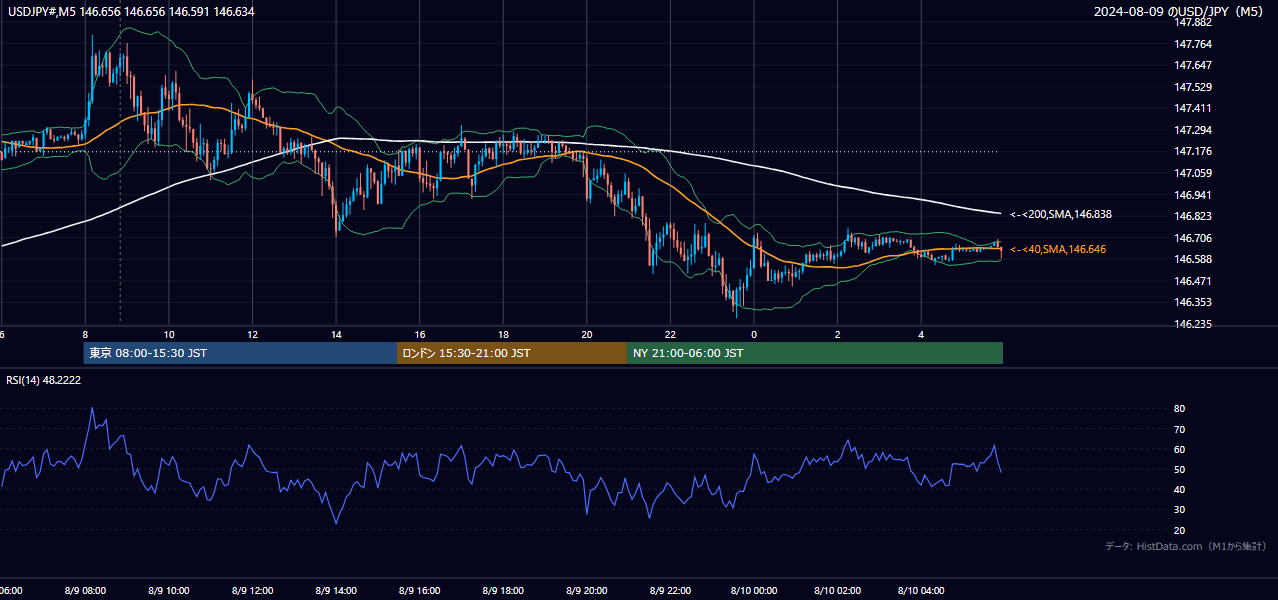Click price axis label 146.706
This screenshot has width=1278, height=600.
pos(1194,238)
